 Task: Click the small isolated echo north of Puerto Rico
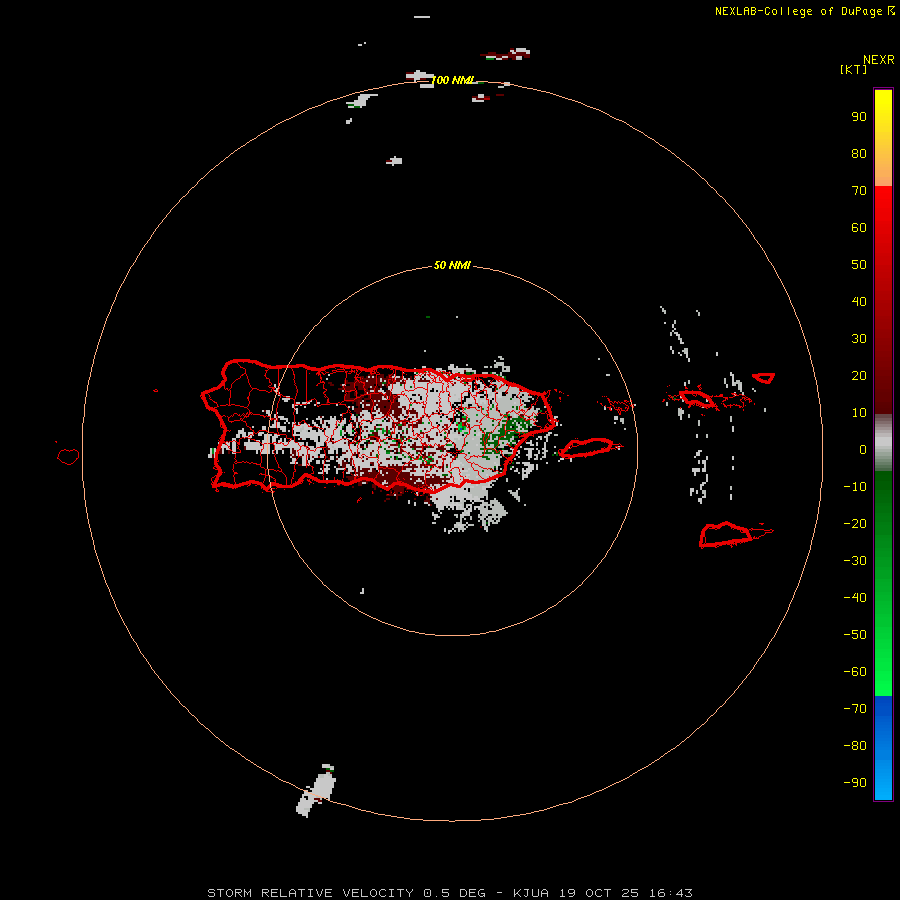pos(394,161)
